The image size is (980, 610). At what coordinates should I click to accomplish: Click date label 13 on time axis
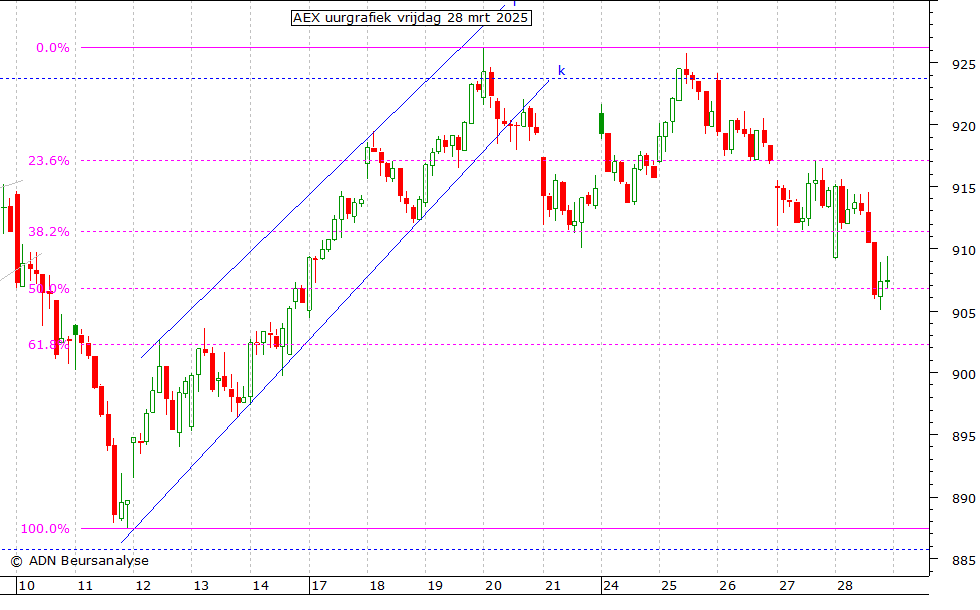point(201,586)
